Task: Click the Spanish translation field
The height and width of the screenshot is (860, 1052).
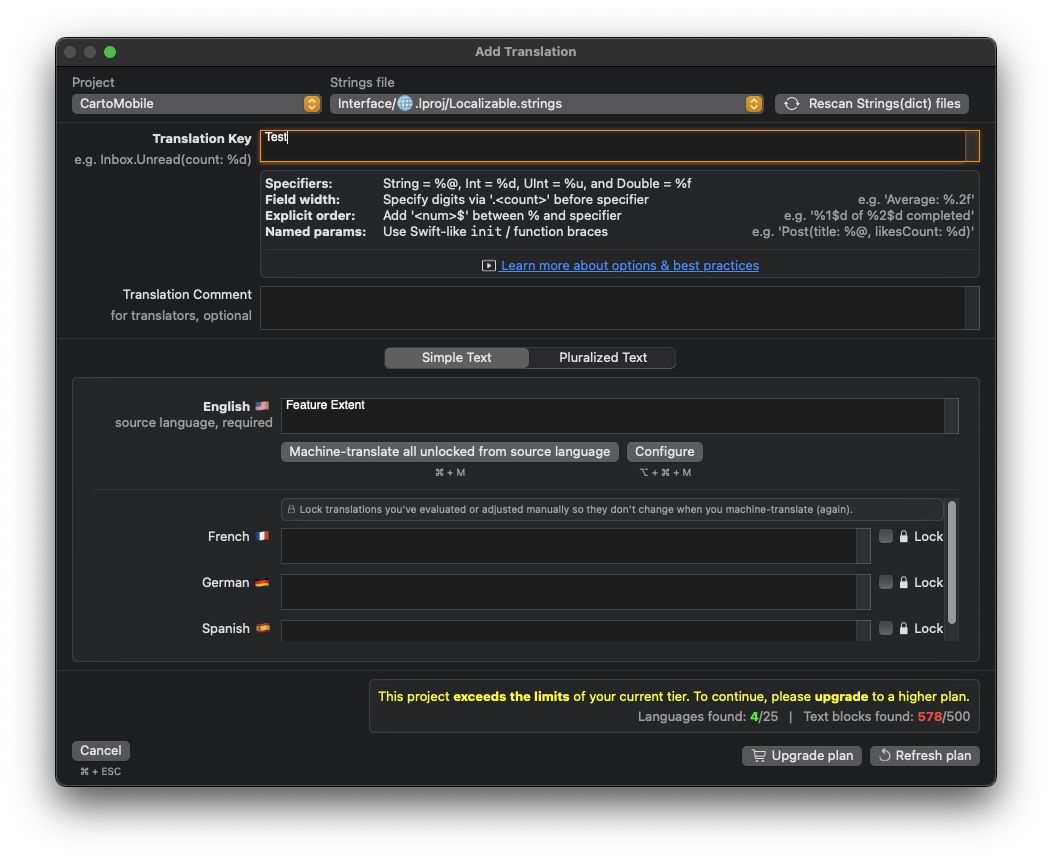Action: coord(575,631)
